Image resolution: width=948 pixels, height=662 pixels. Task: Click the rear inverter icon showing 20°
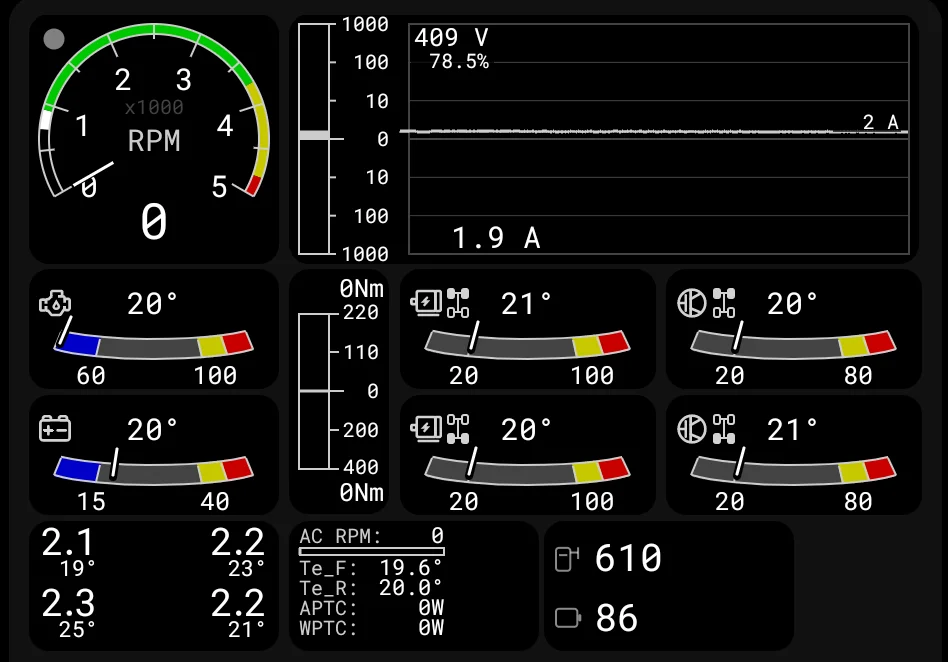[426, 427]
